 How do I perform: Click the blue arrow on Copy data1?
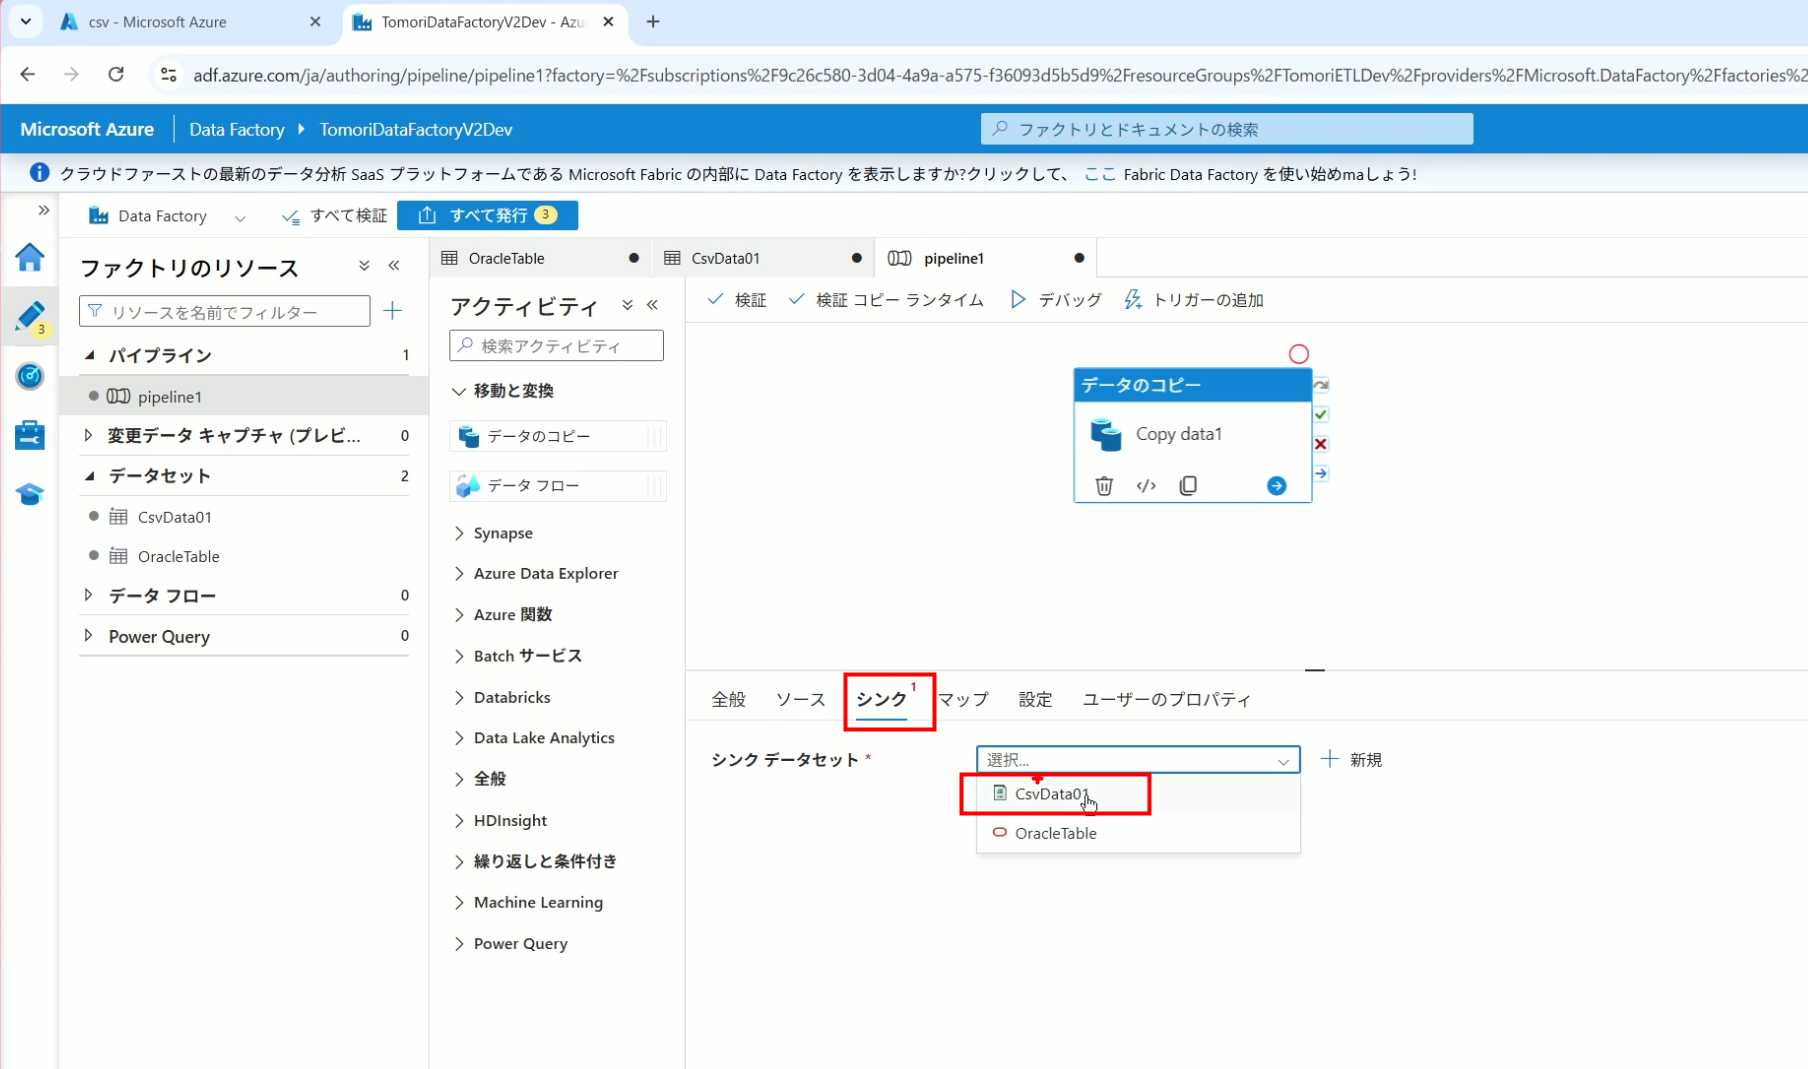[x=1276, y=486]
